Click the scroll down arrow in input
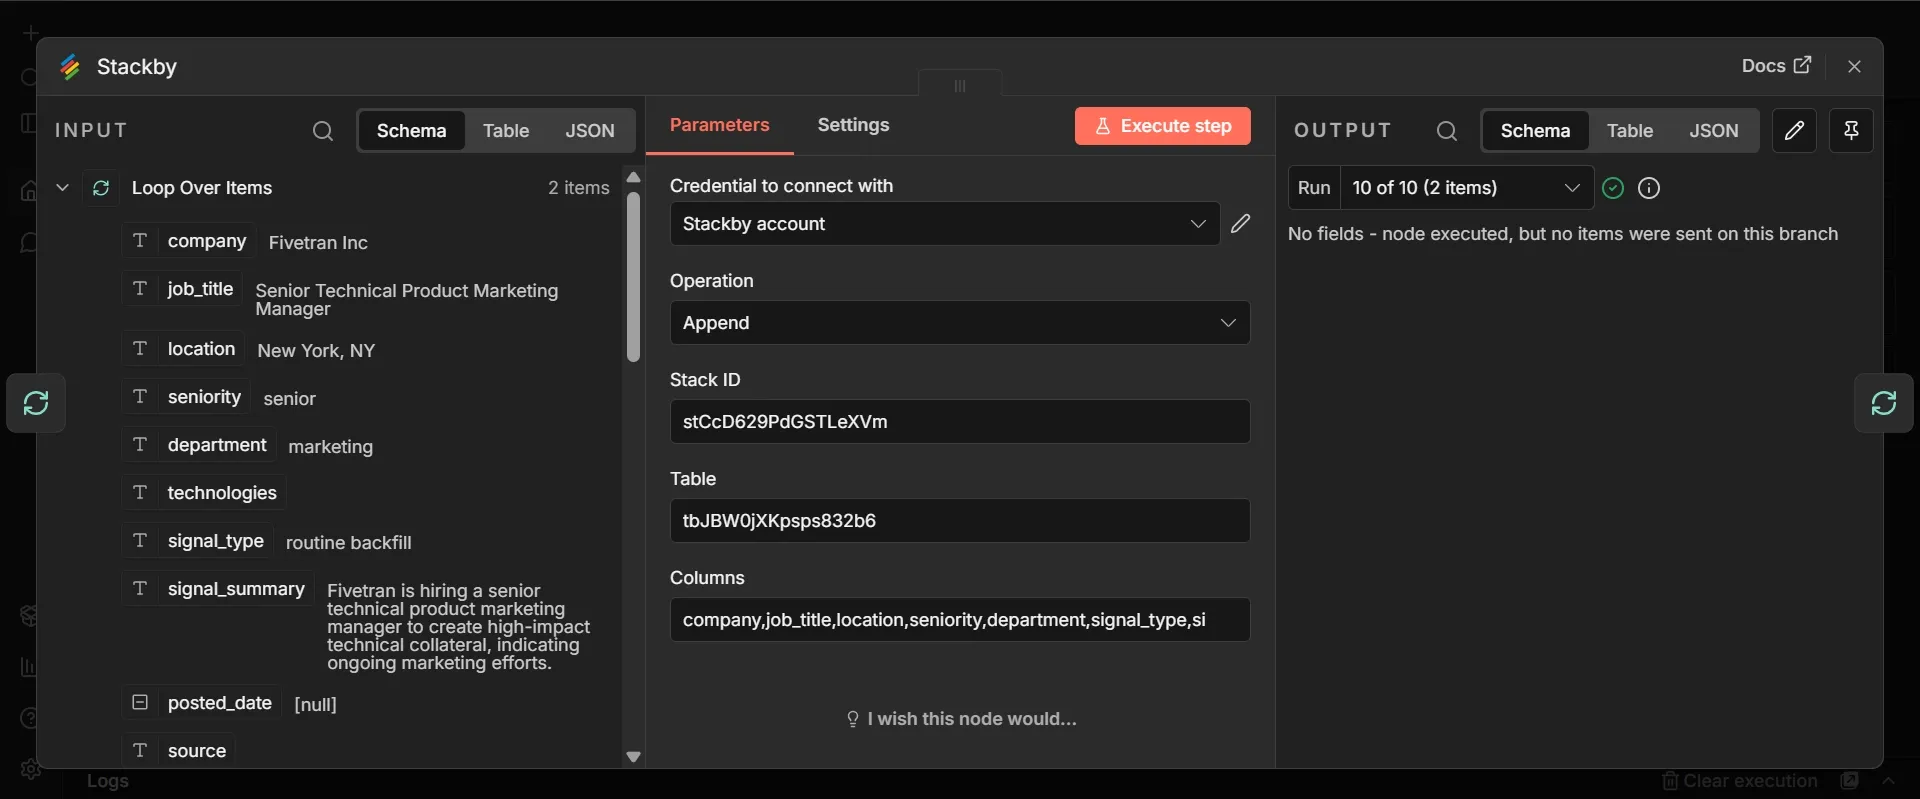The width and height of the screenshot is (1920, 799). point(633,757)
